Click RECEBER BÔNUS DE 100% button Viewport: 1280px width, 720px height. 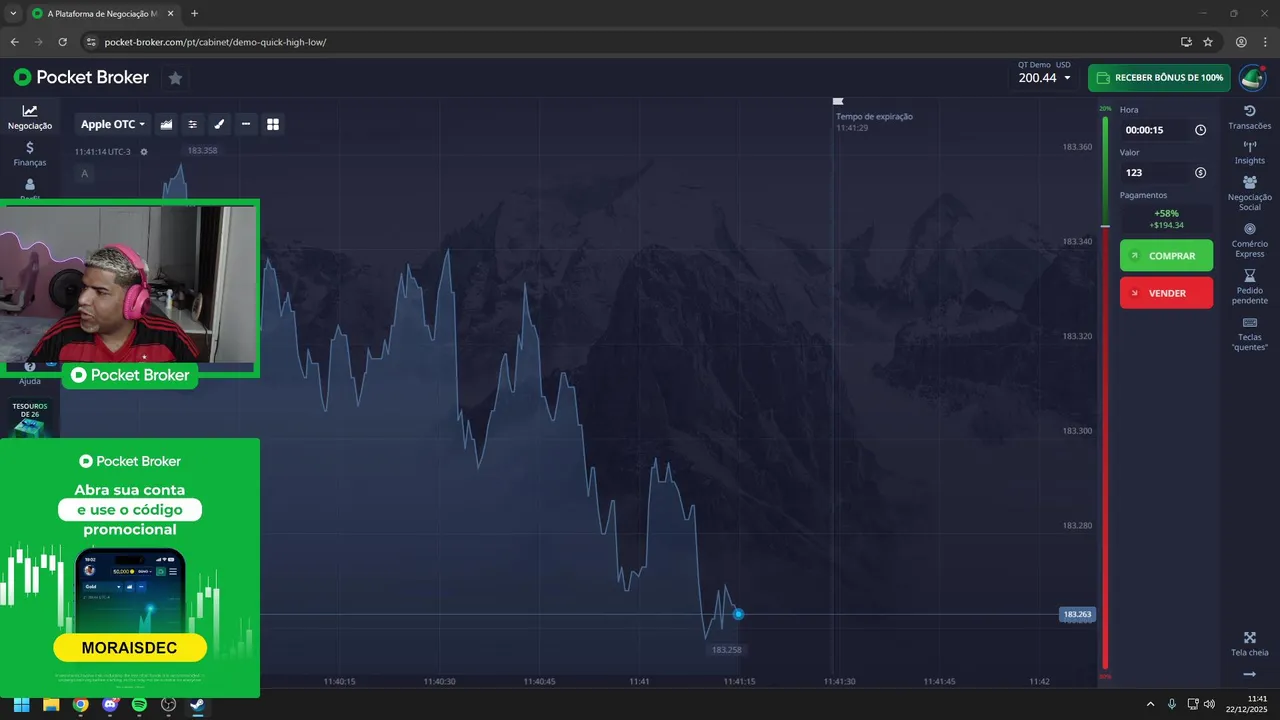coord(1159,78)
